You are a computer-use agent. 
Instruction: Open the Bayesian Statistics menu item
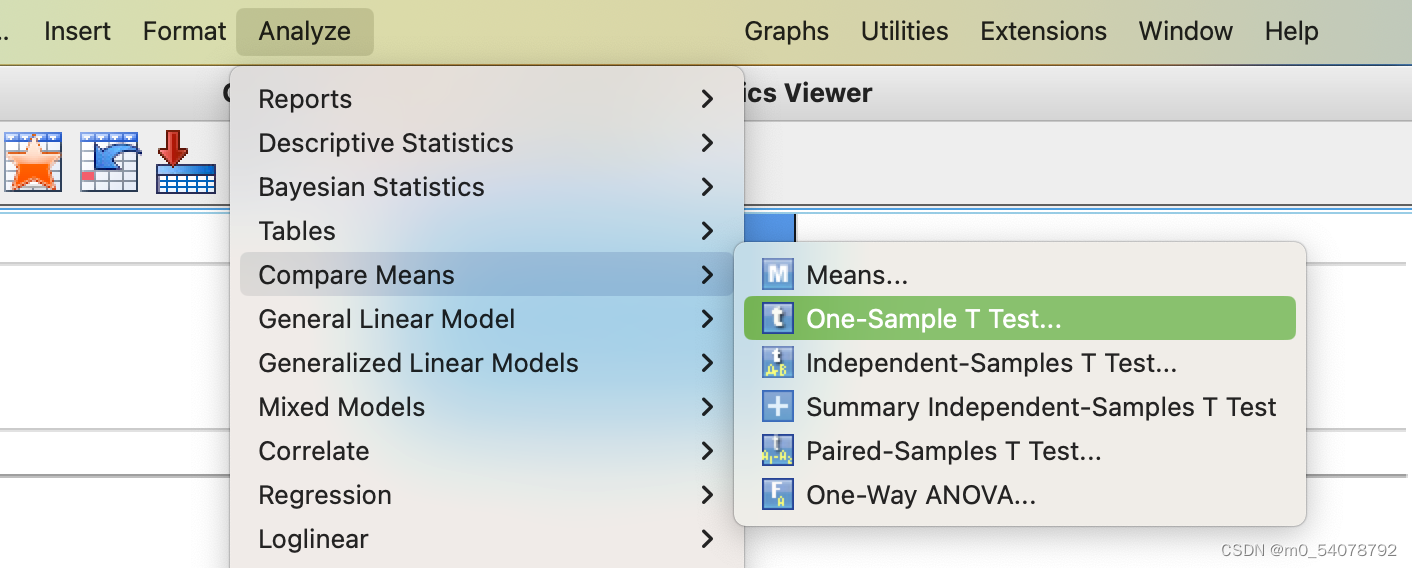(x=371, y=187)
